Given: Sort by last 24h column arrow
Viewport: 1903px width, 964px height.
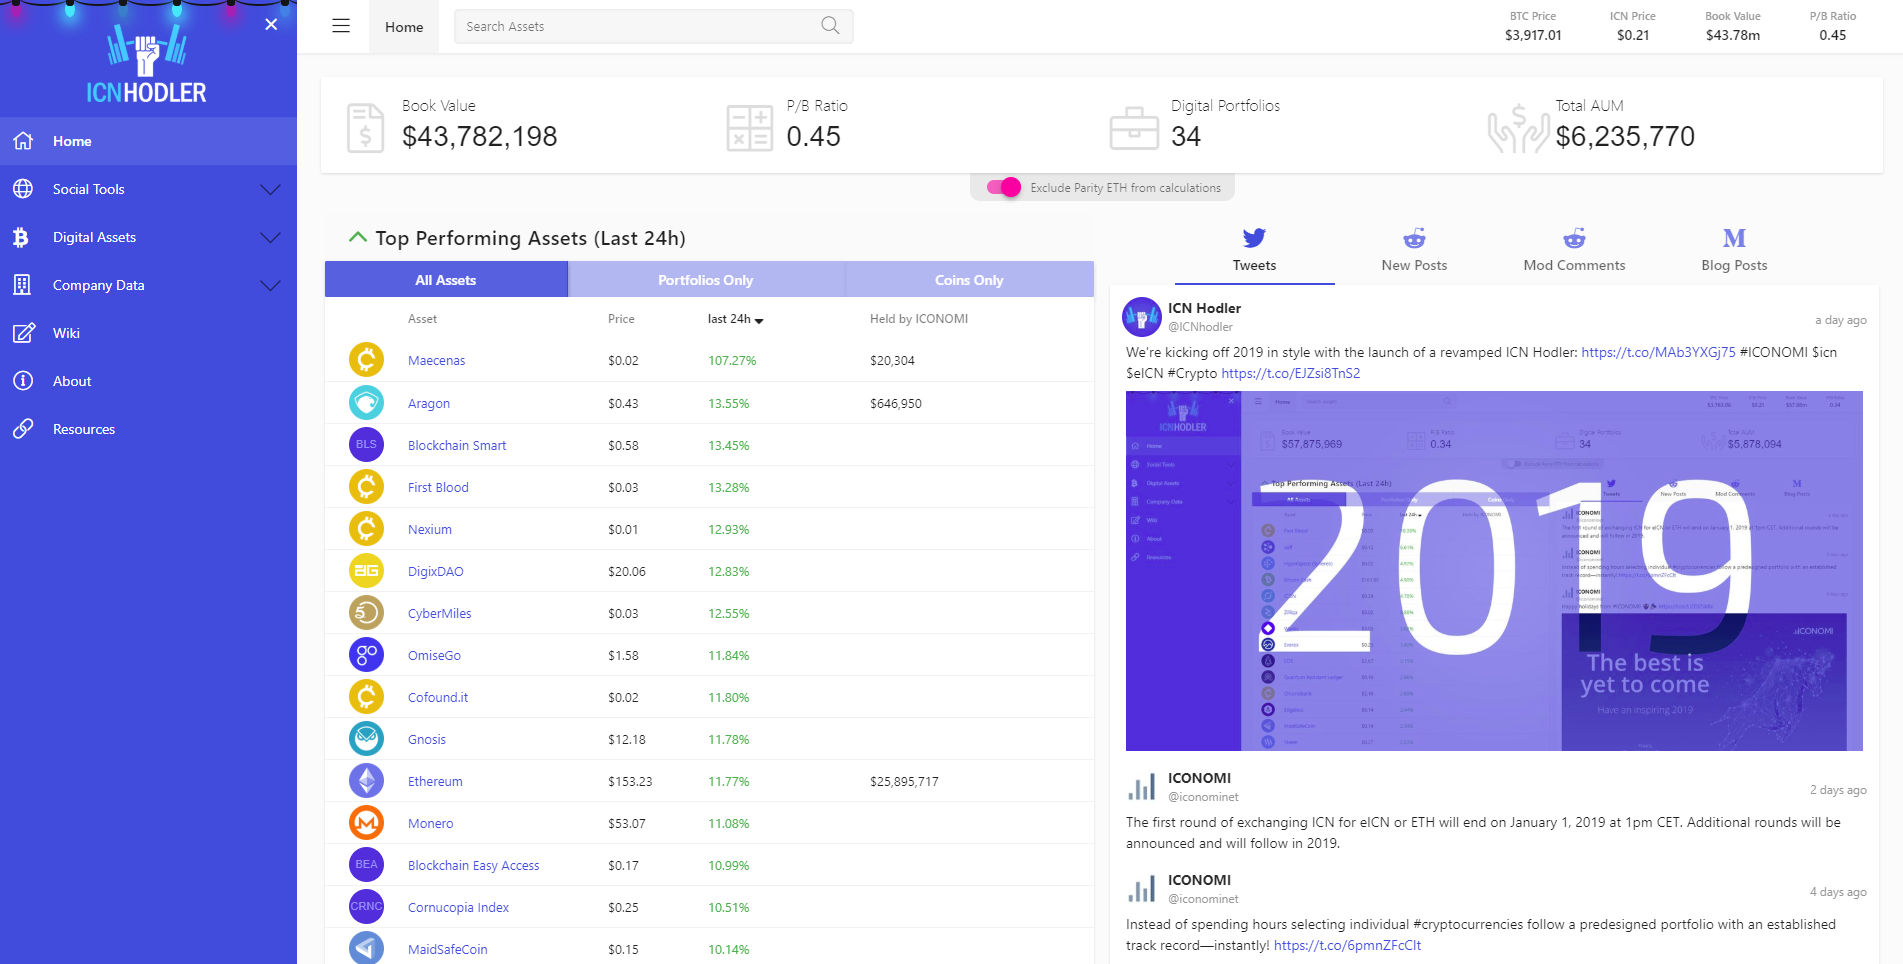Looking at the screenshot, I should [x=759, y=320].
